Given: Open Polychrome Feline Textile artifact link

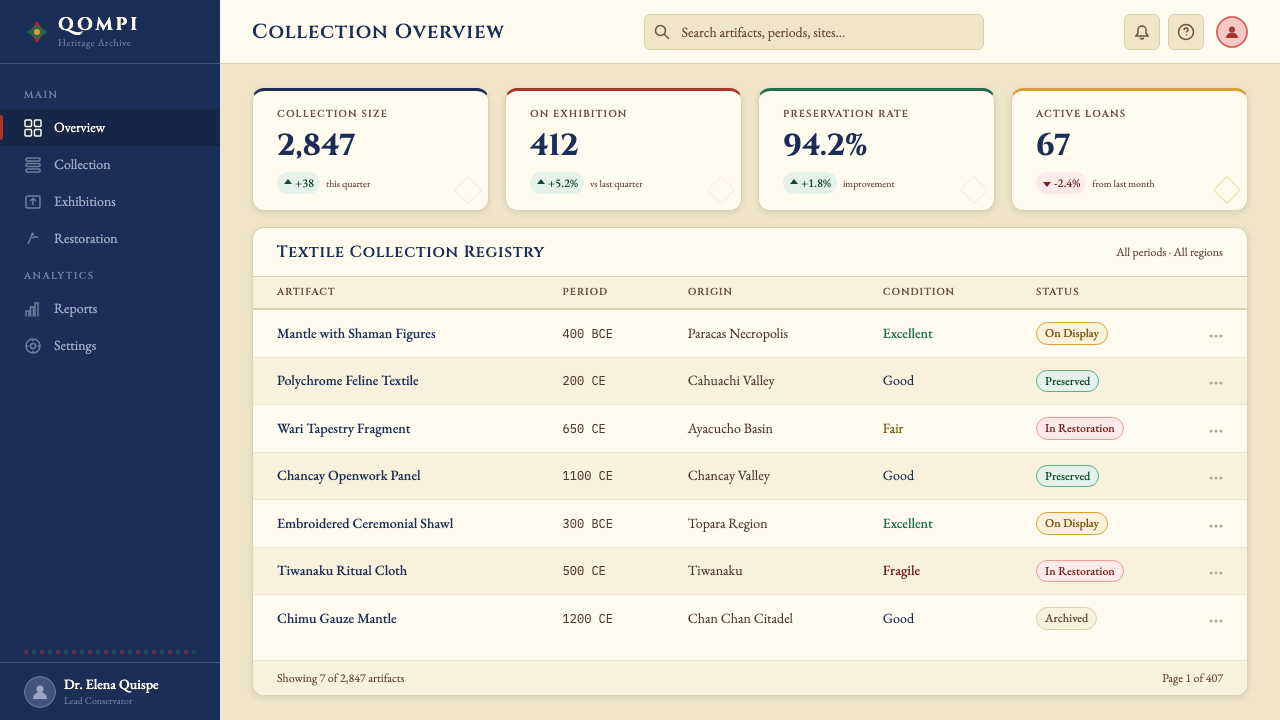Looking at the screenshot, I should 347,381.
